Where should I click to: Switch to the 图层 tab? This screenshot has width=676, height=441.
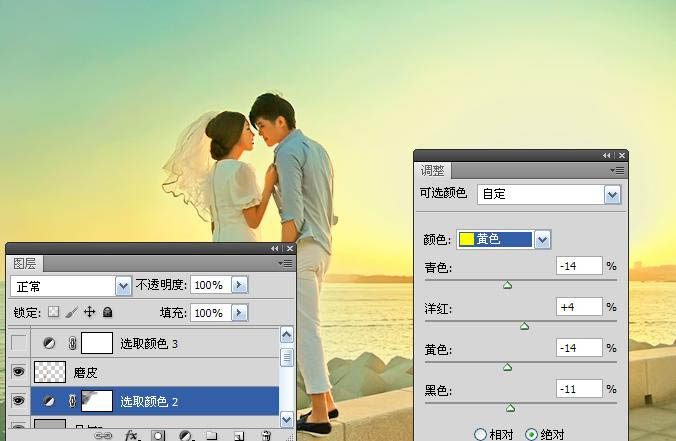(x=25, y=264)
